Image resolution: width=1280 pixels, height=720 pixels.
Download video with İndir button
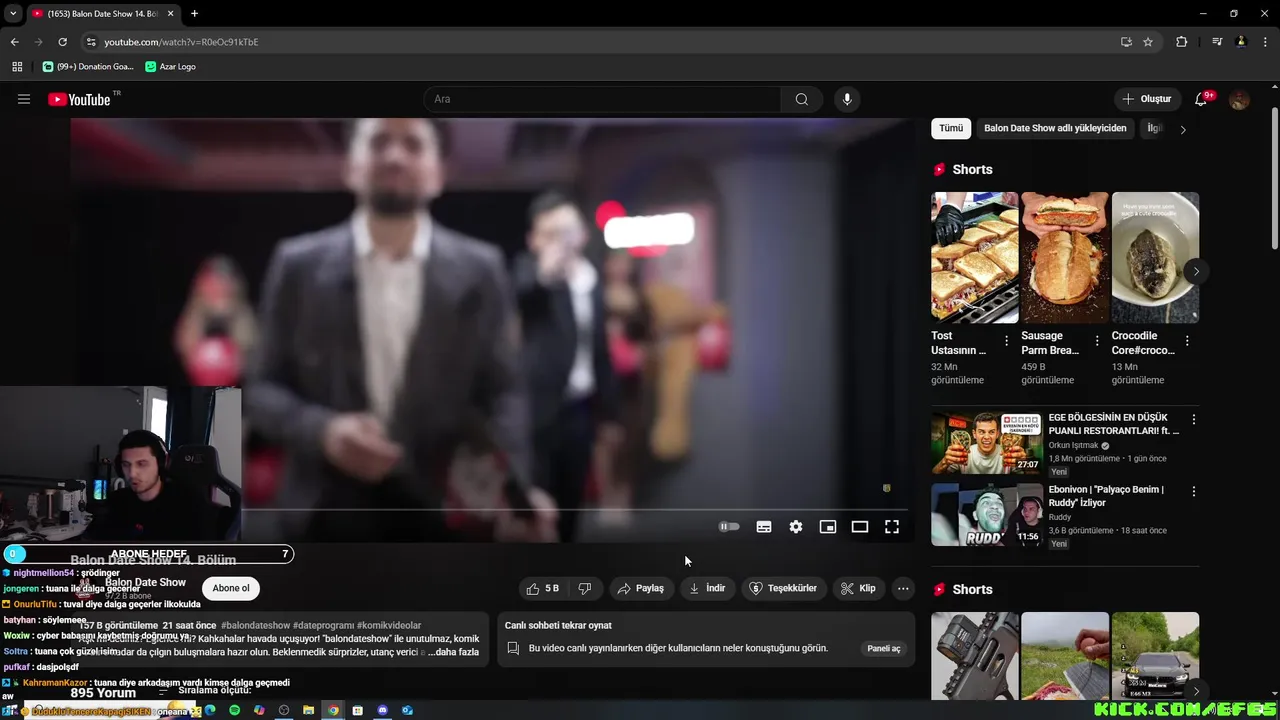[707, 588]
